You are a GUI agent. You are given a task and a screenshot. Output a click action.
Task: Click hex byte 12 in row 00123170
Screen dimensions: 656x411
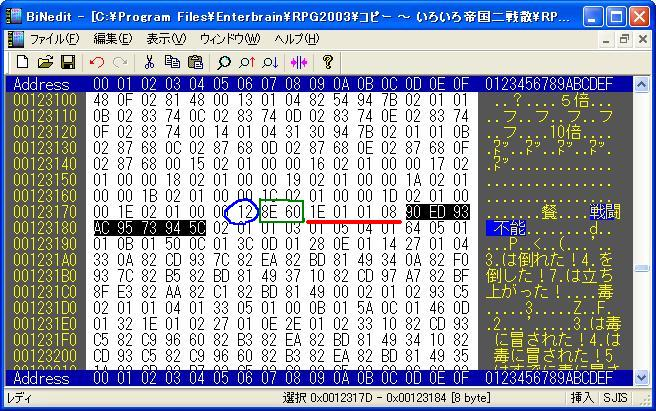click(245, 212)
